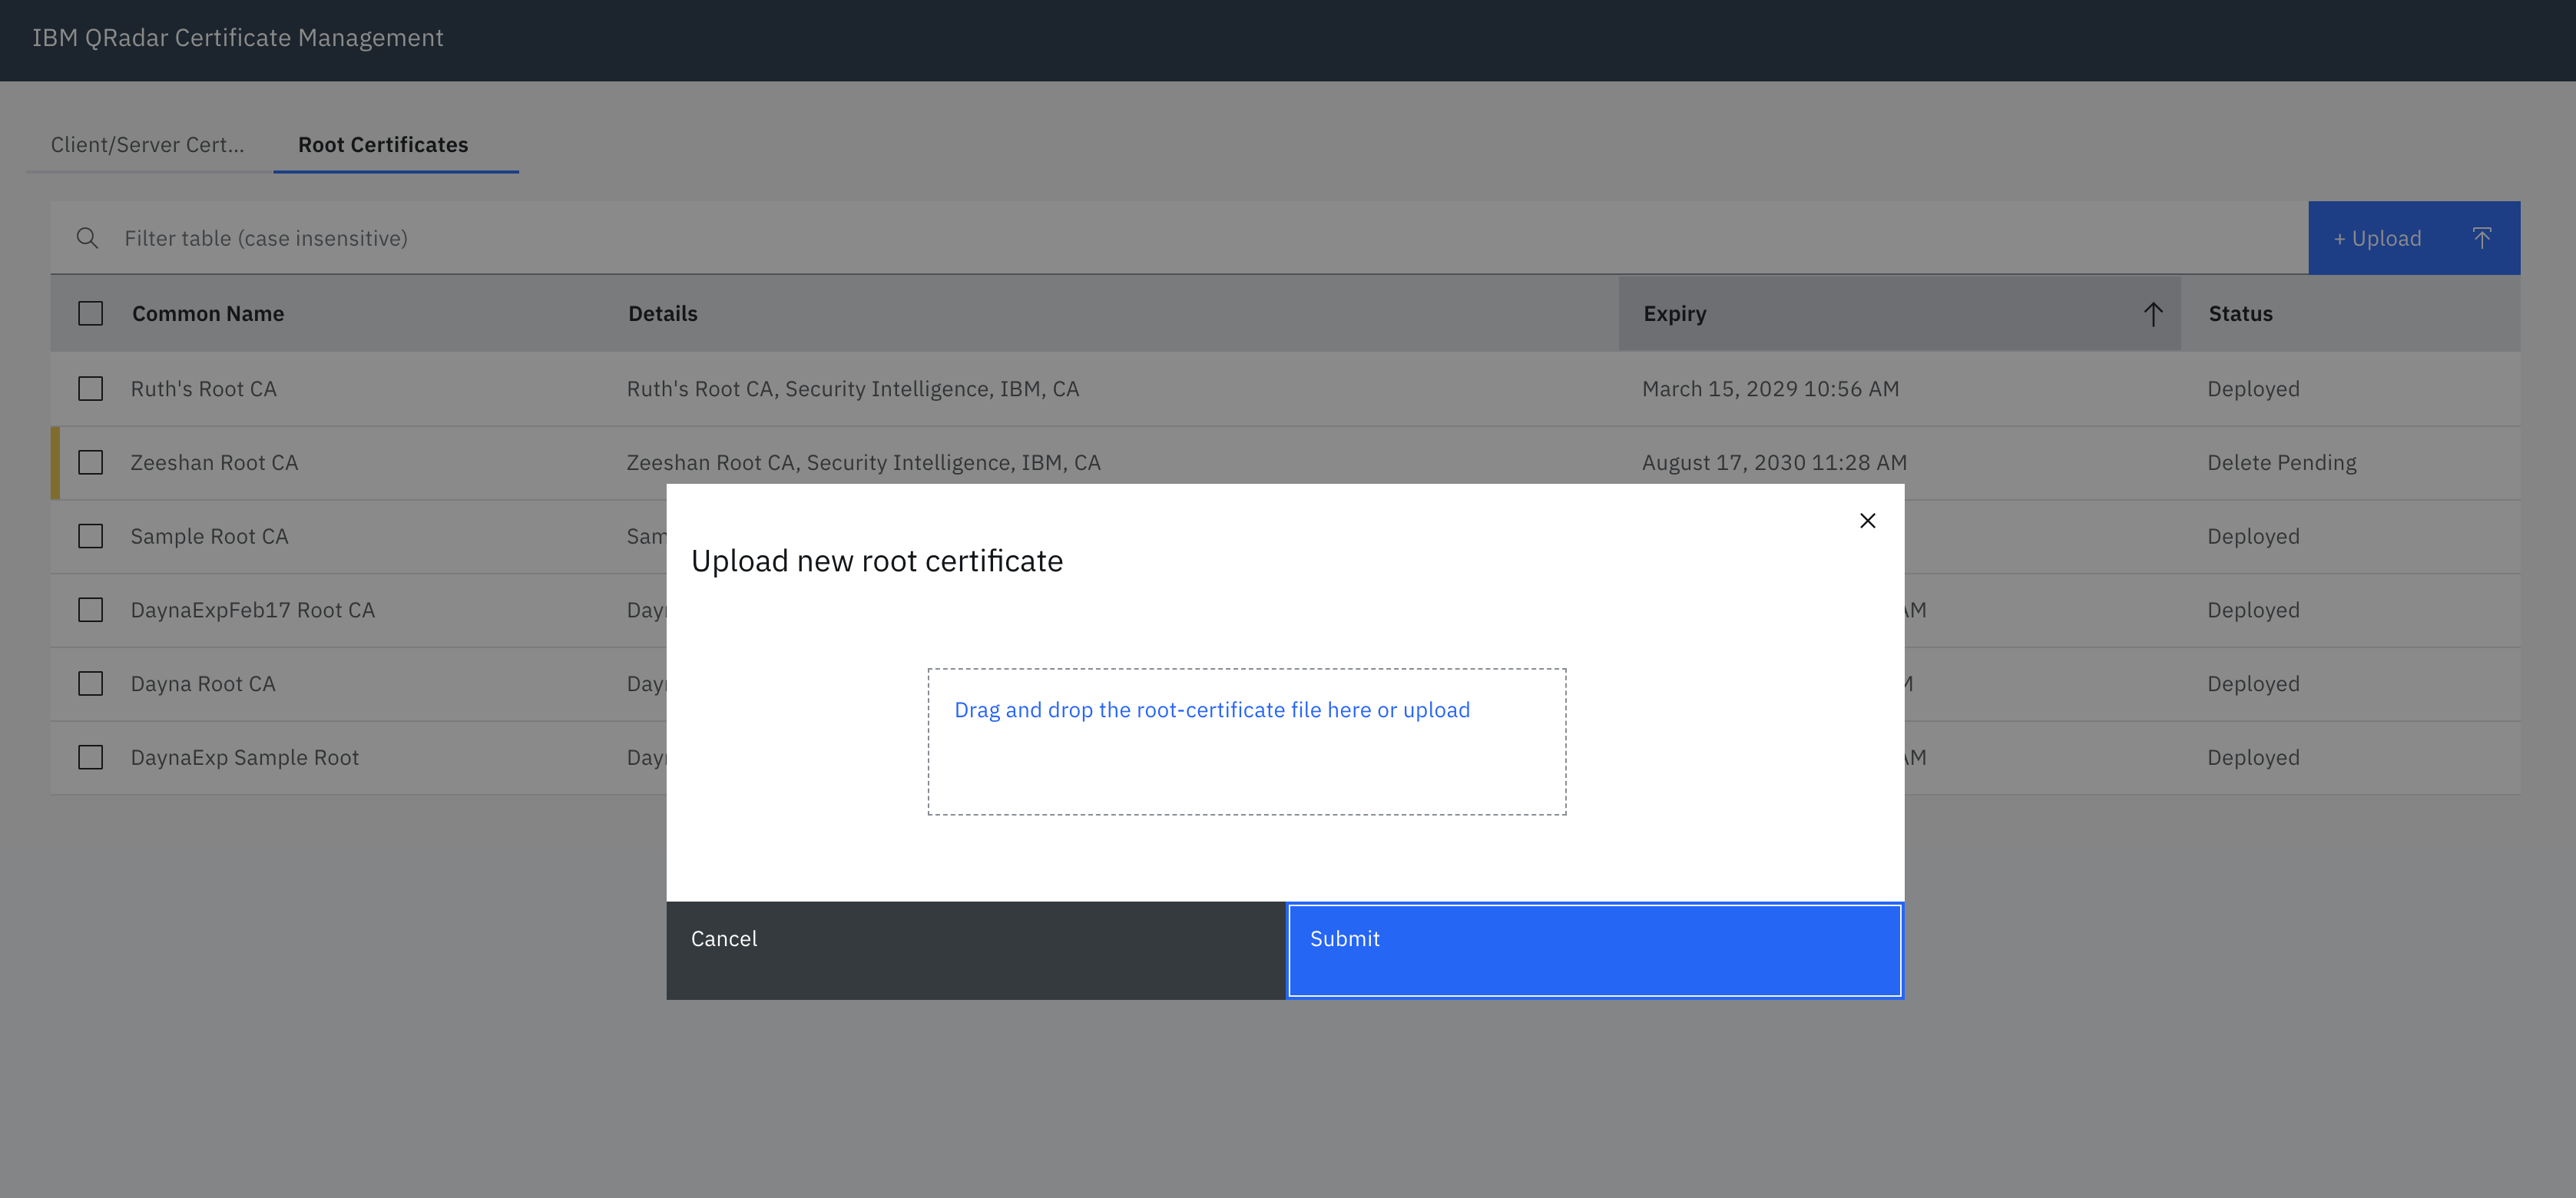The height and width of the screenshot is (1198, 2576).
Task: Check Sample Root CA row checkbox
Action: click(90, 536)
